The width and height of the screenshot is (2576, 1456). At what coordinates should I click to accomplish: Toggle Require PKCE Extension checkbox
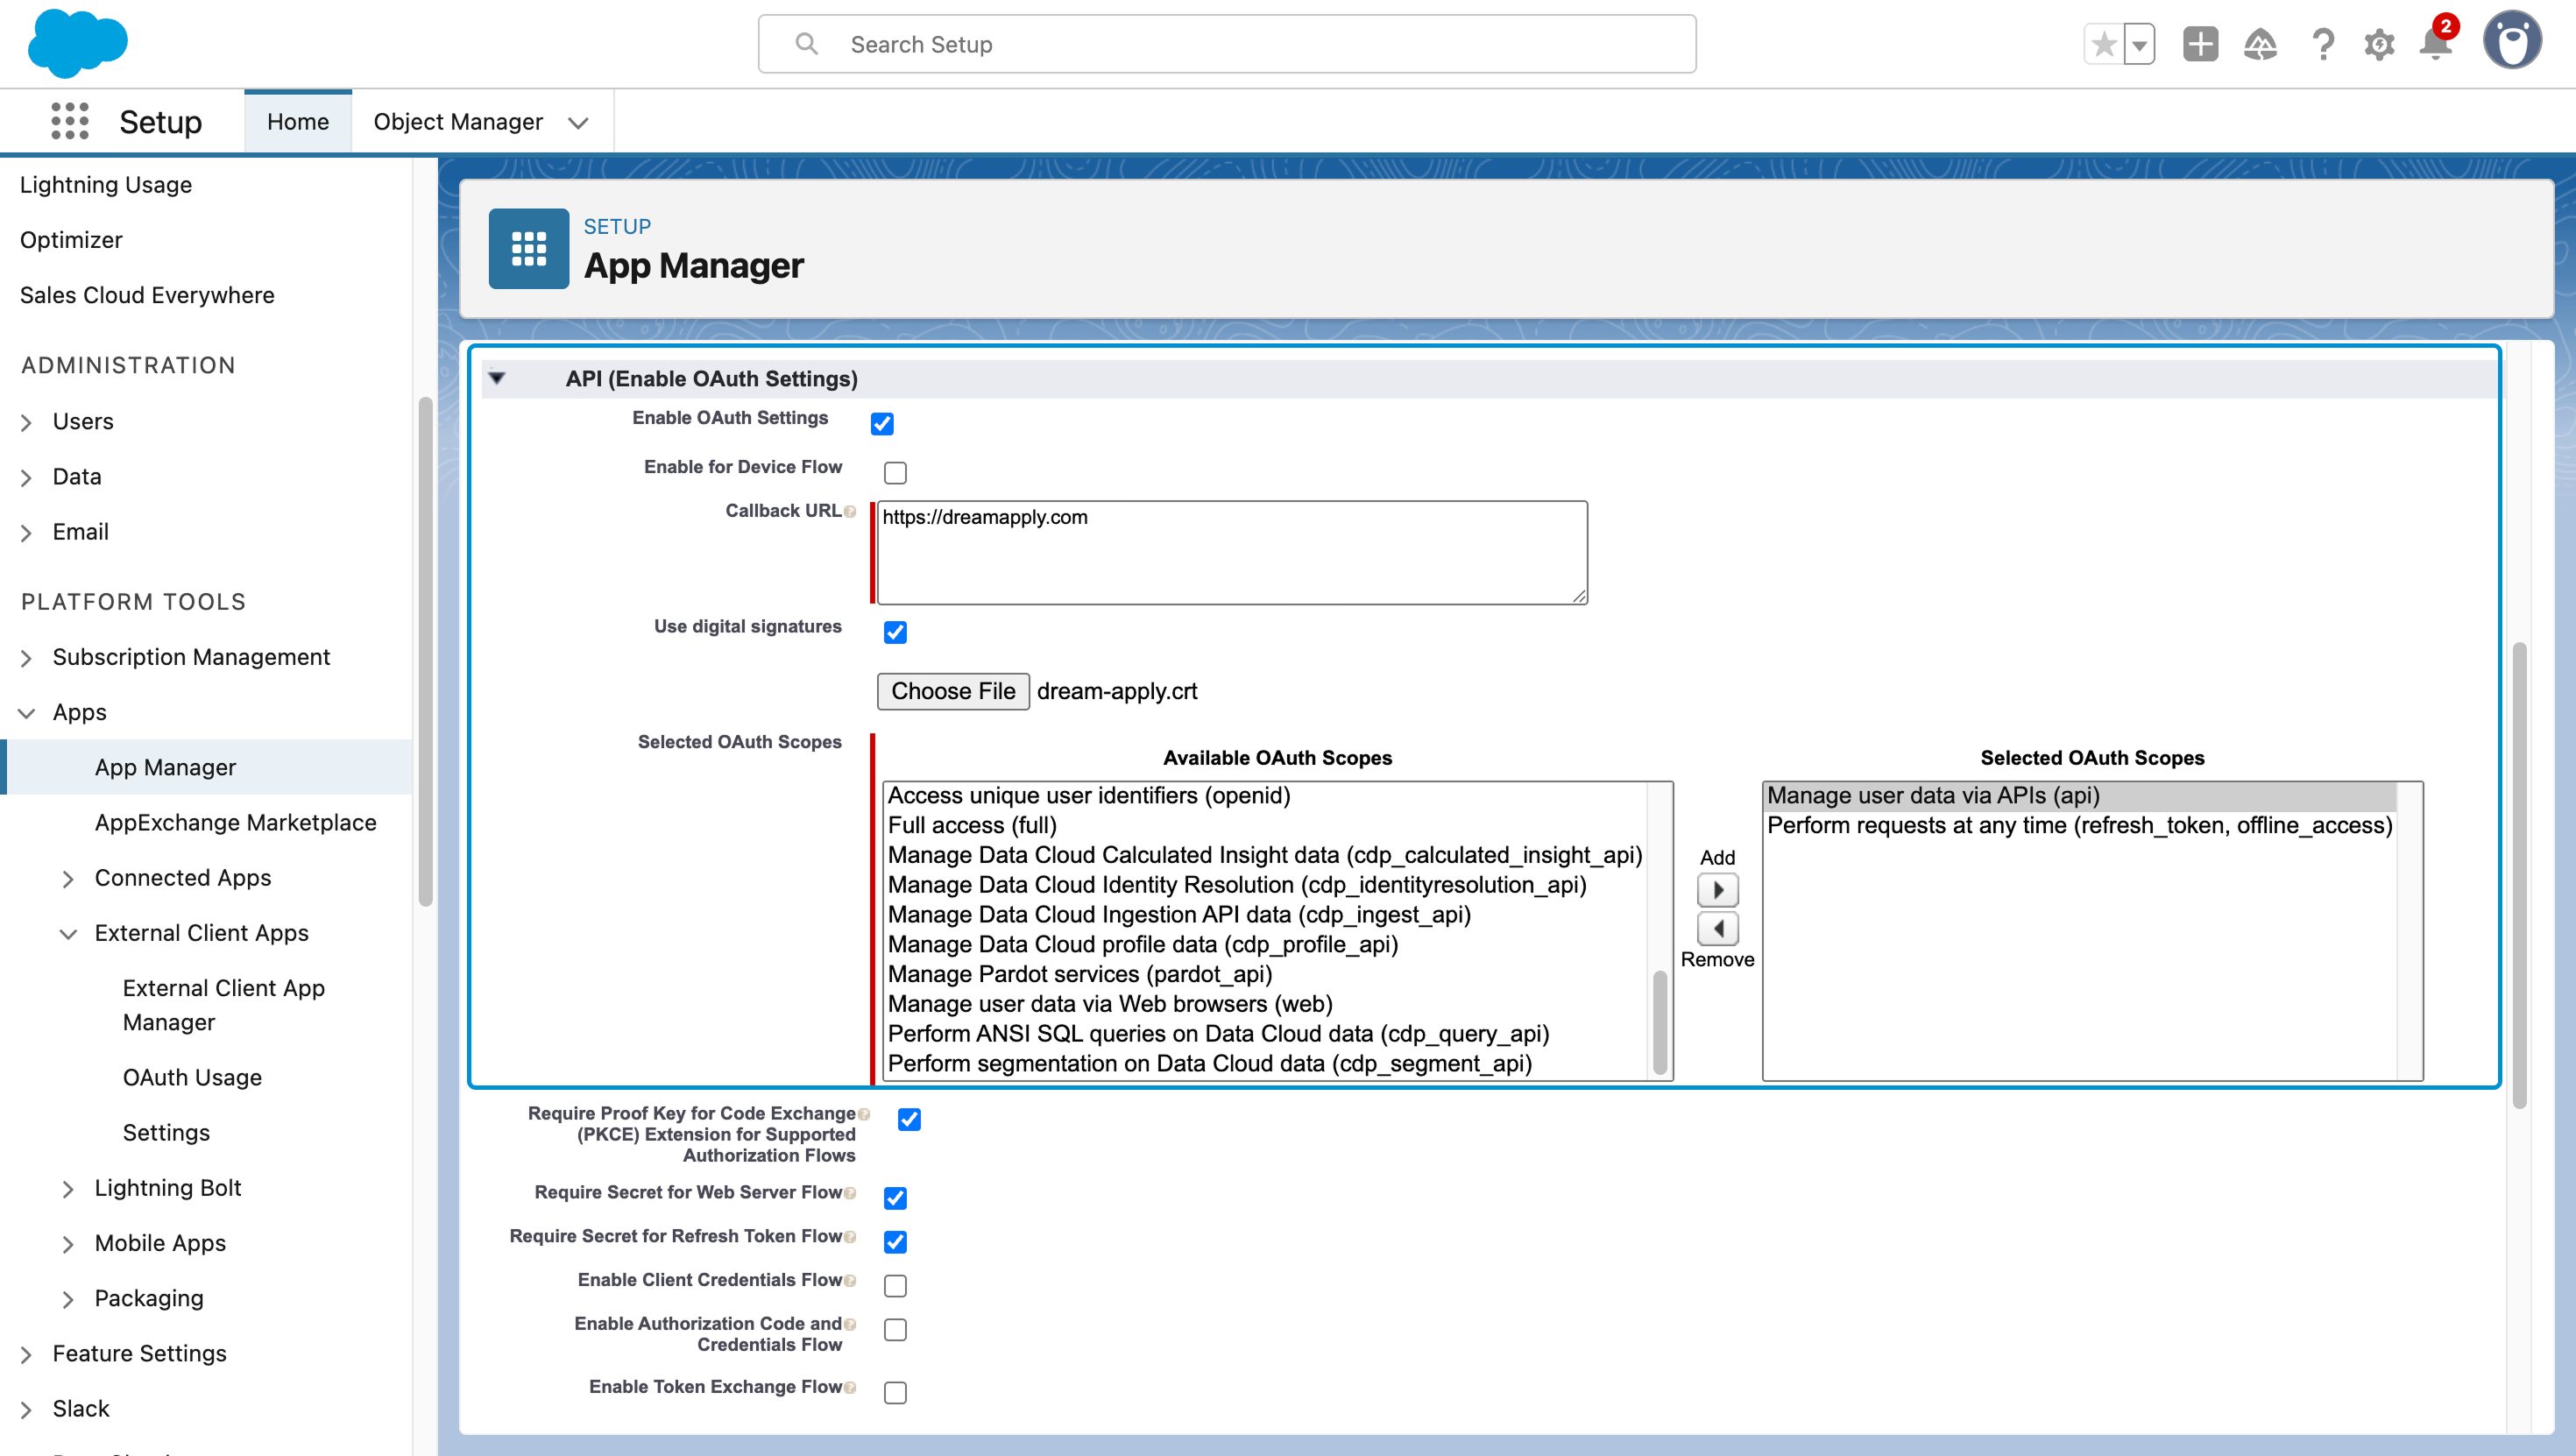point(909,1119)
